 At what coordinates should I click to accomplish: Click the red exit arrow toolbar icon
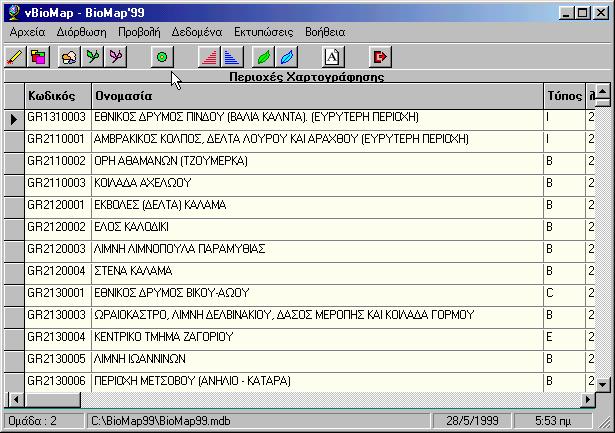click(380, 57)
